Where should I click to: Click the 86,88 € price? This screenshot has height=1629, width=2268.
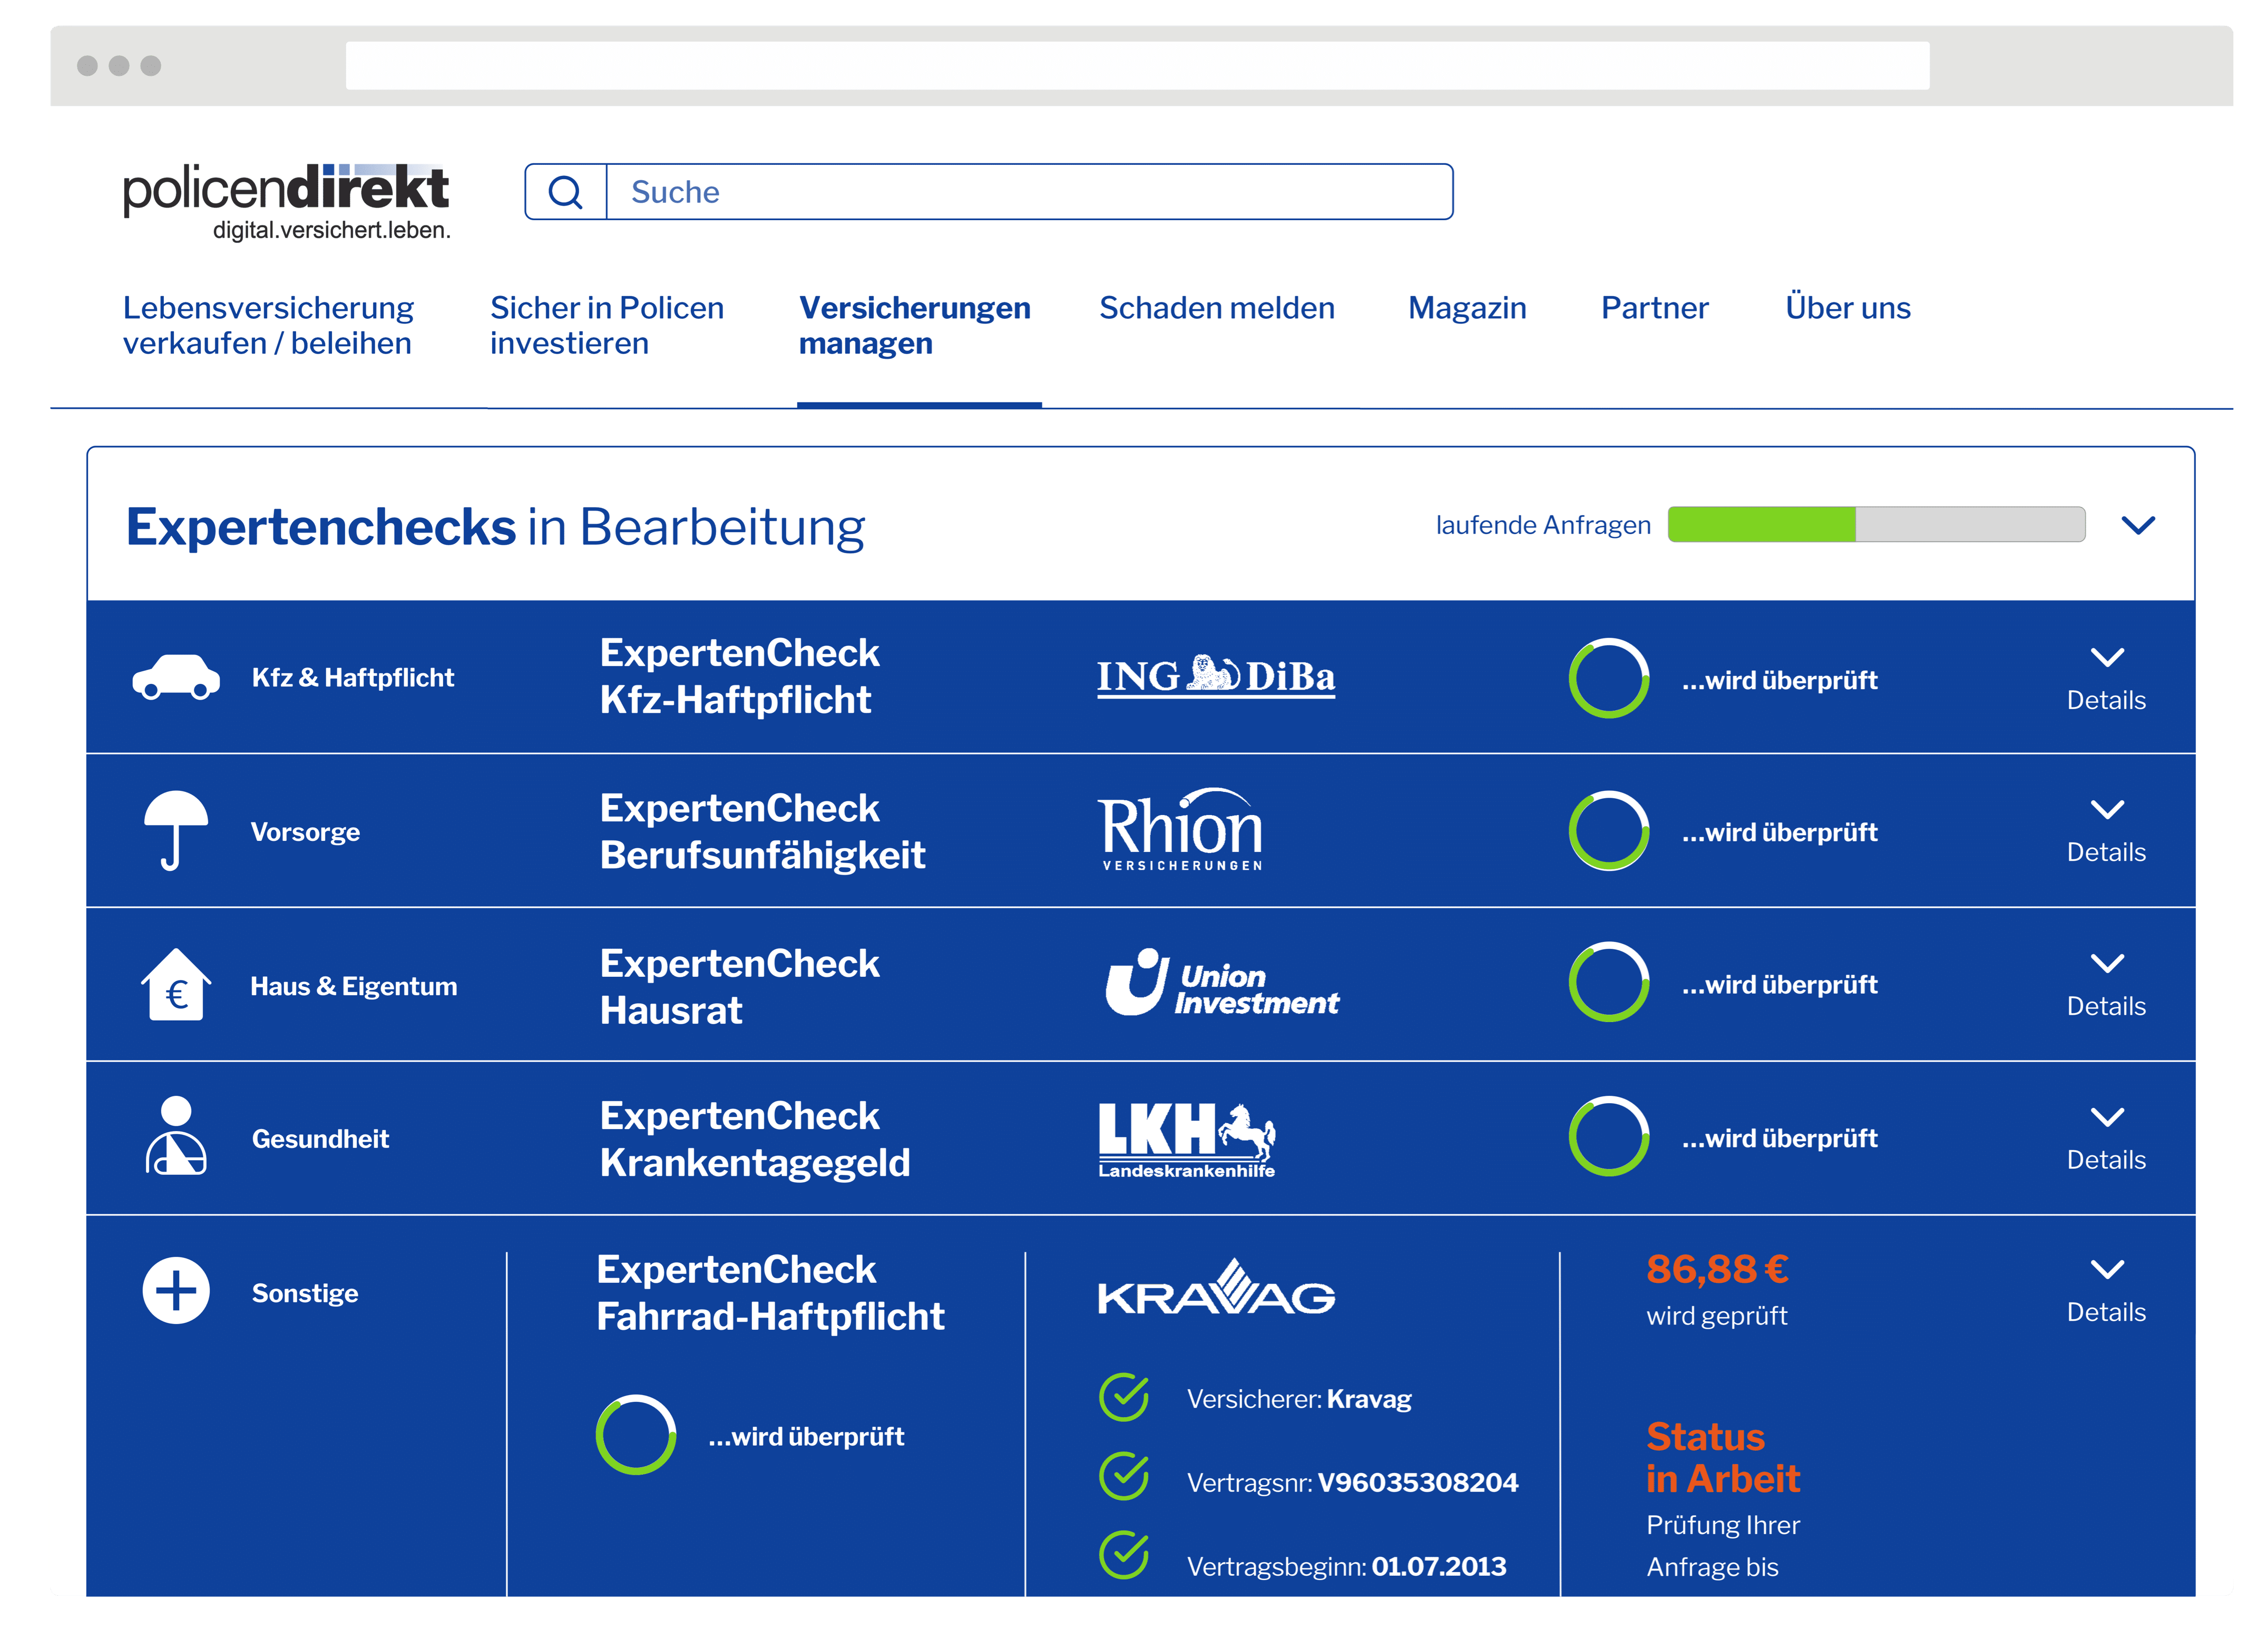pyautogui.click(x=1717, y=1269)
